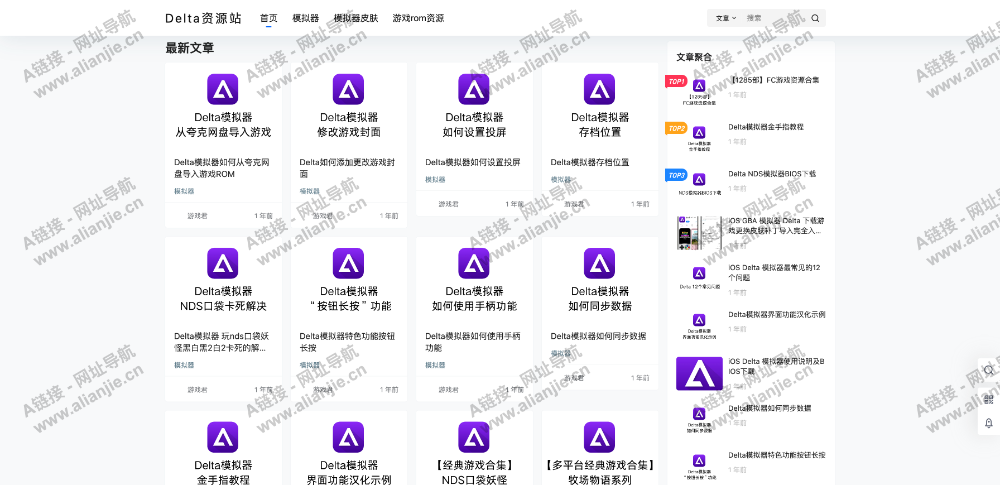The height and width of the screenshot is (485, 1000).
Task: Open sidebar thumbnail for Delta模拟器金手指教程
Action: pos(699,137)
